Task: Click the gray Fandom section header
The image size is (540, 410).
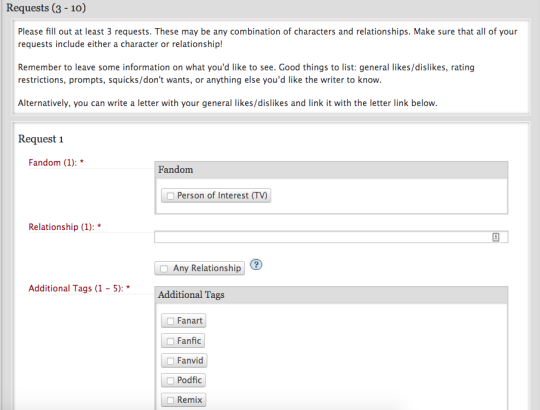Action: tap(331, 170)
